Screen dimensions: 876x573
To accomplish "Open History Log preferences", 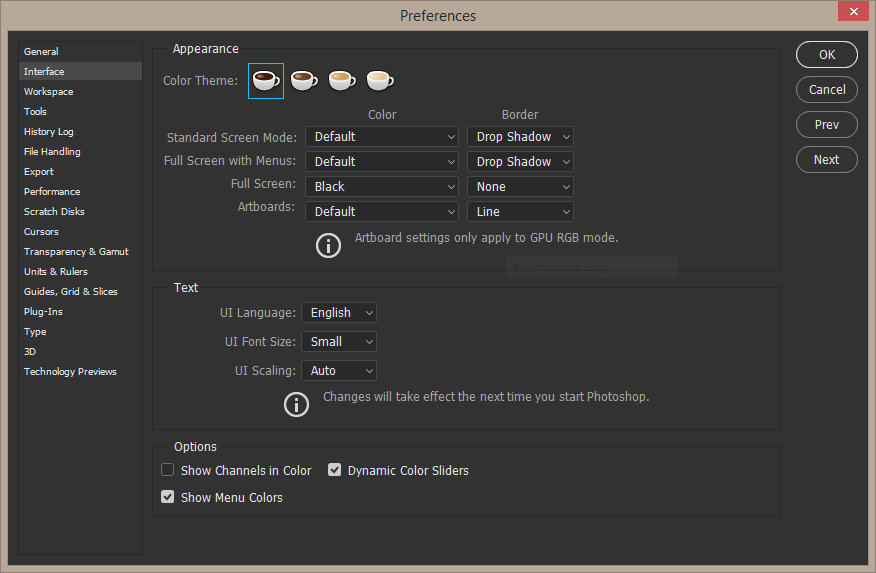I will (x=80, y=132).
